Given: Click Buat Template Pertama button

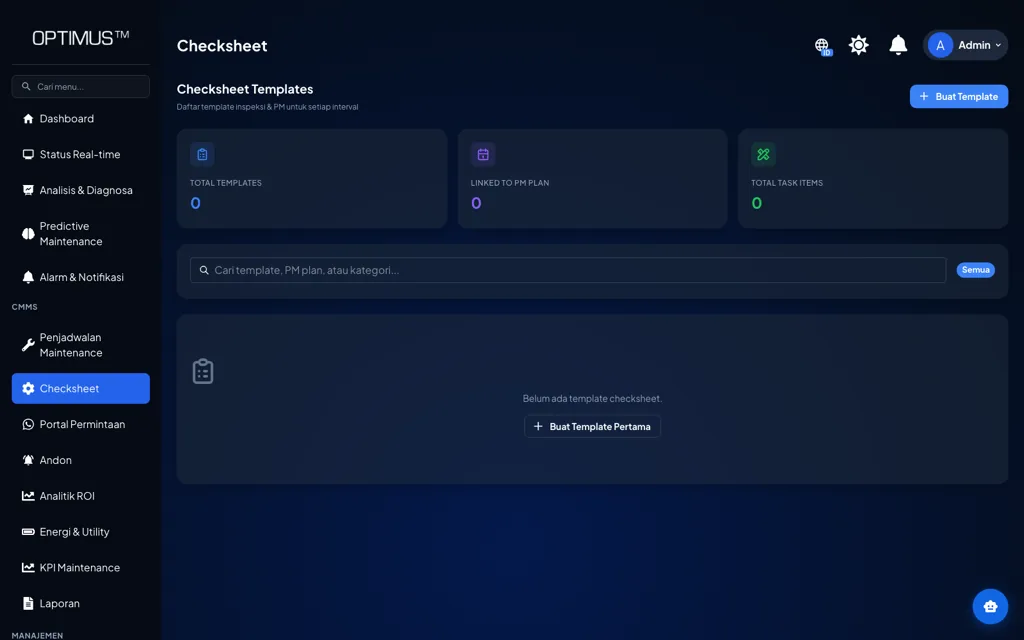Looking at the screenshot, I should point(592,426).
